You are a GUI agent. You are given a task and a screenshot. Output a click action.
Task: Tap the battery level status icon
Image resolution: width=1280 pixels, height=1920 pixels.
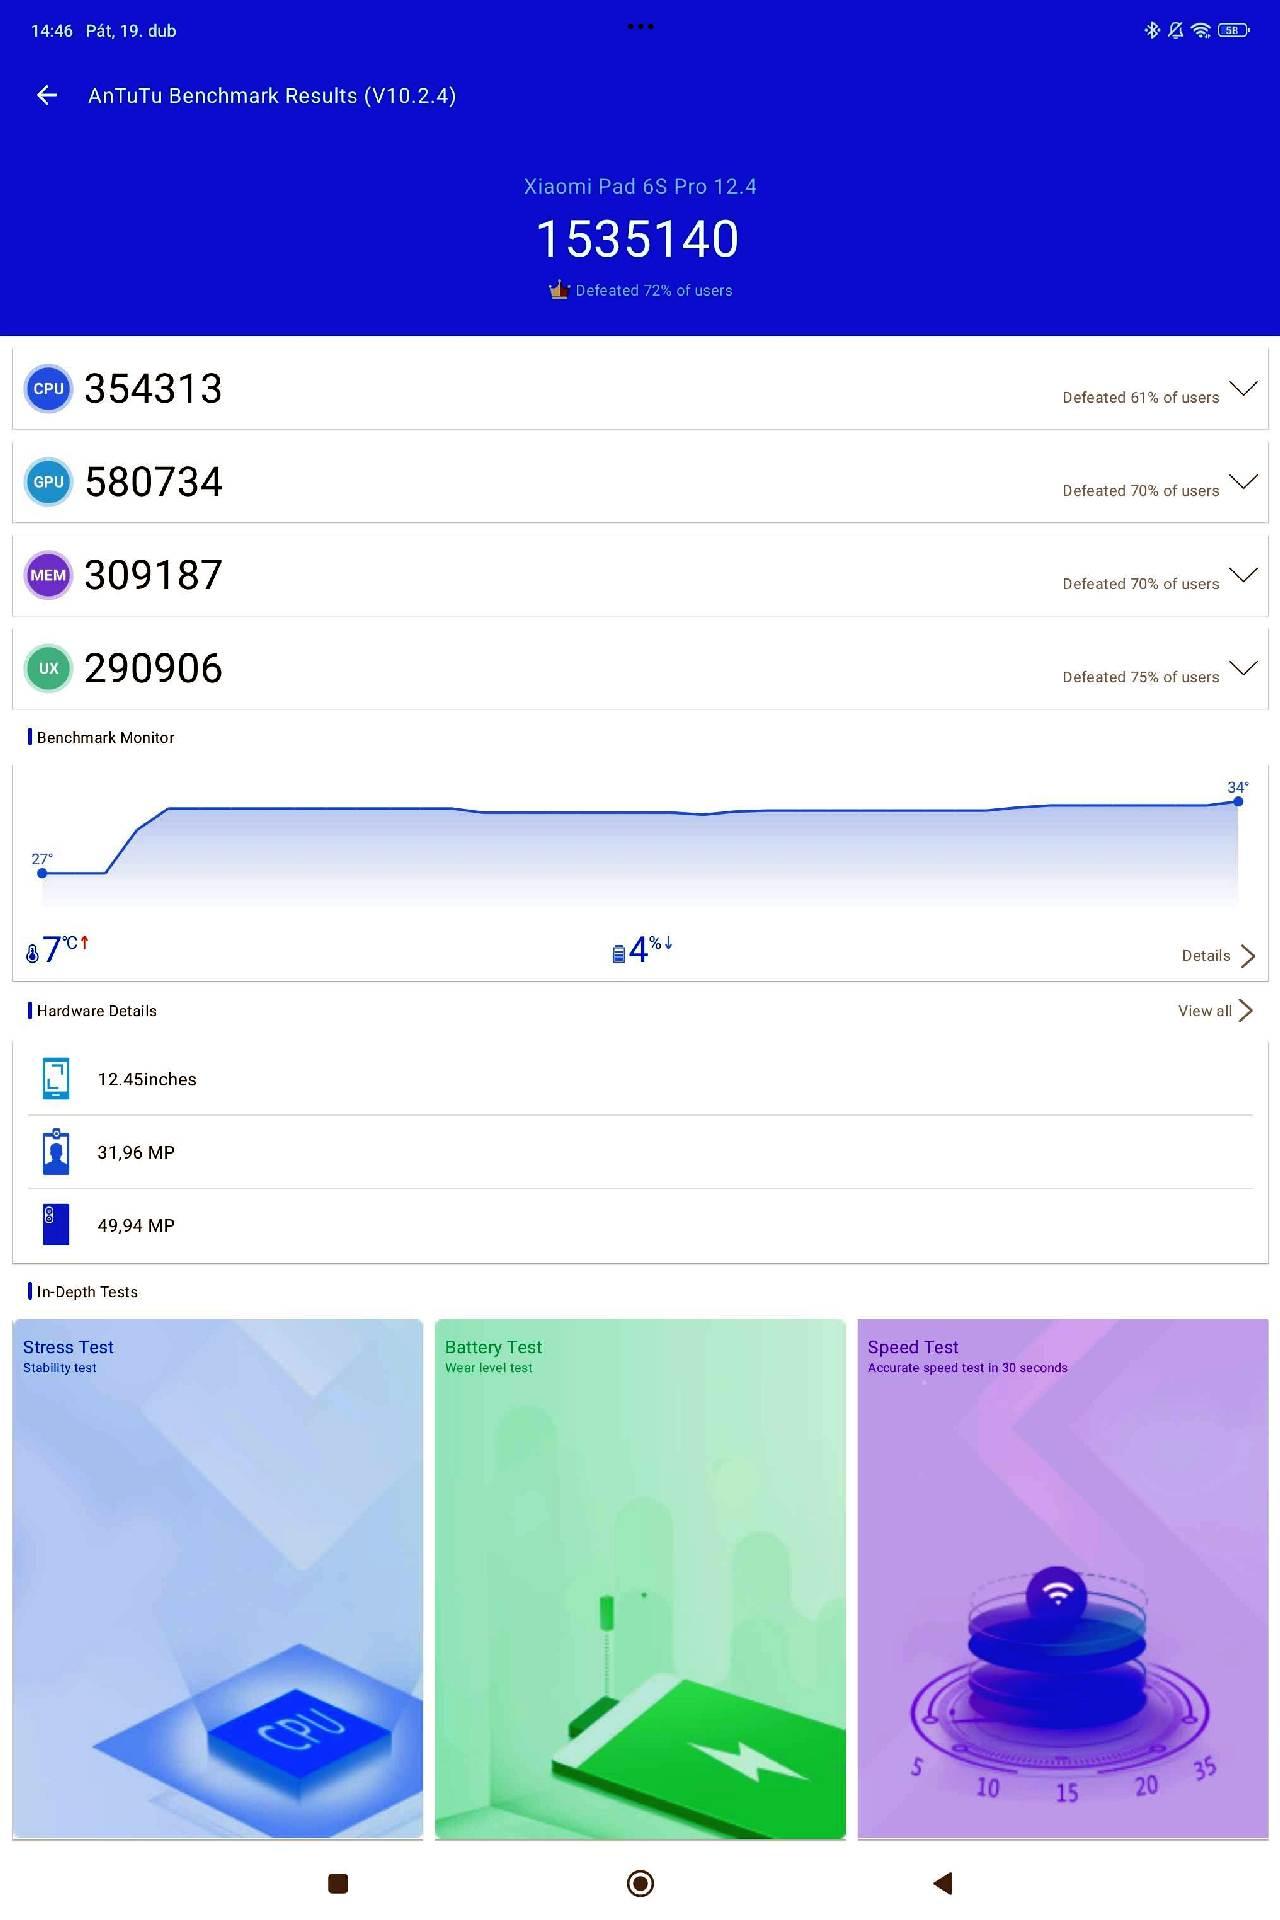point(1234,30)
